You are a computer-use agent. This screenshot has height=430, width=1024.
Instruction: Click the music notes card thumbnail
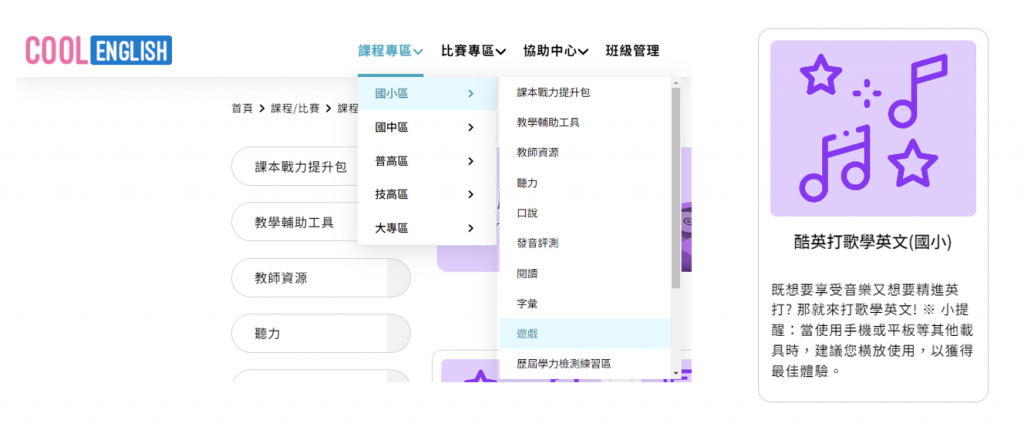click(x=873, y=129)
